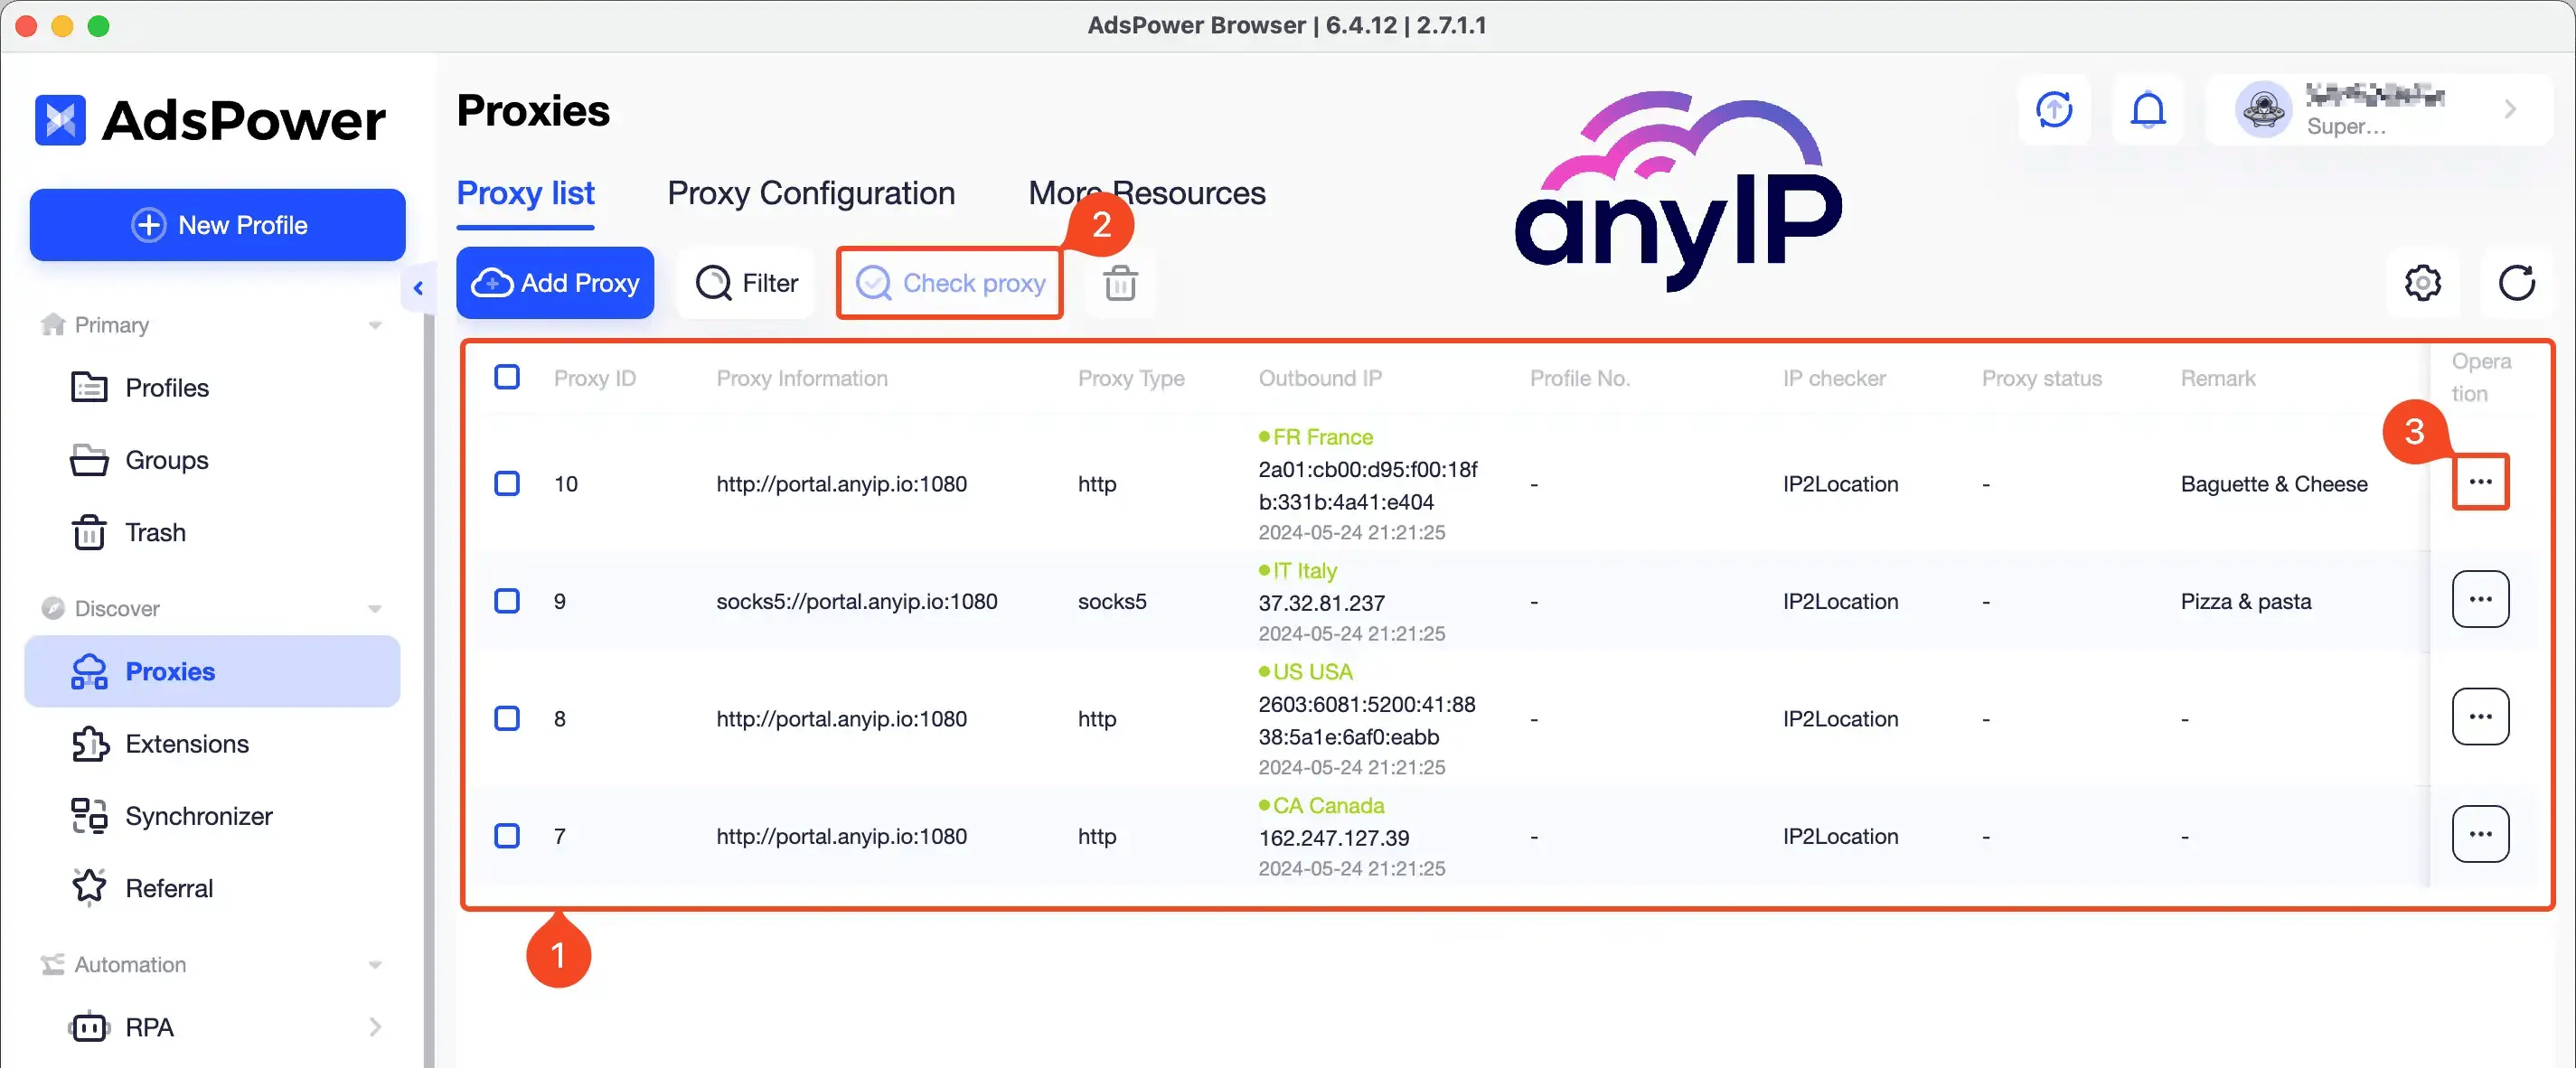The height and width of the screenshot is (1068, 2576).
Task: Expand the Automation sidebar group
Action: [376, 964]
